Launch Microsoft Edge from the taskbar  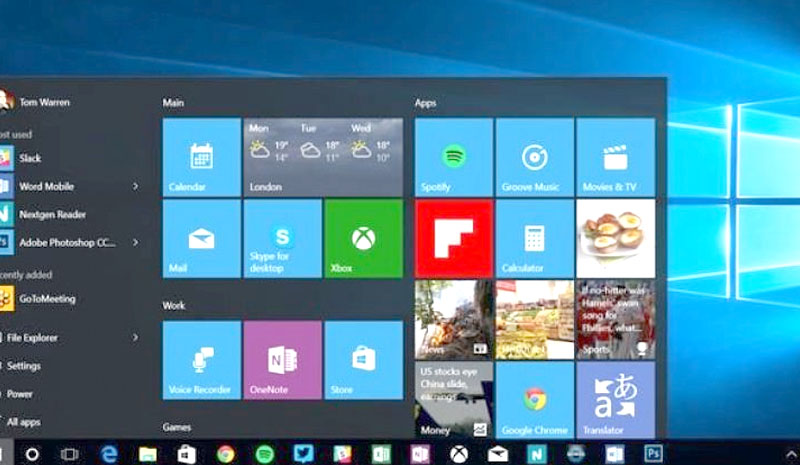point(108,454)
